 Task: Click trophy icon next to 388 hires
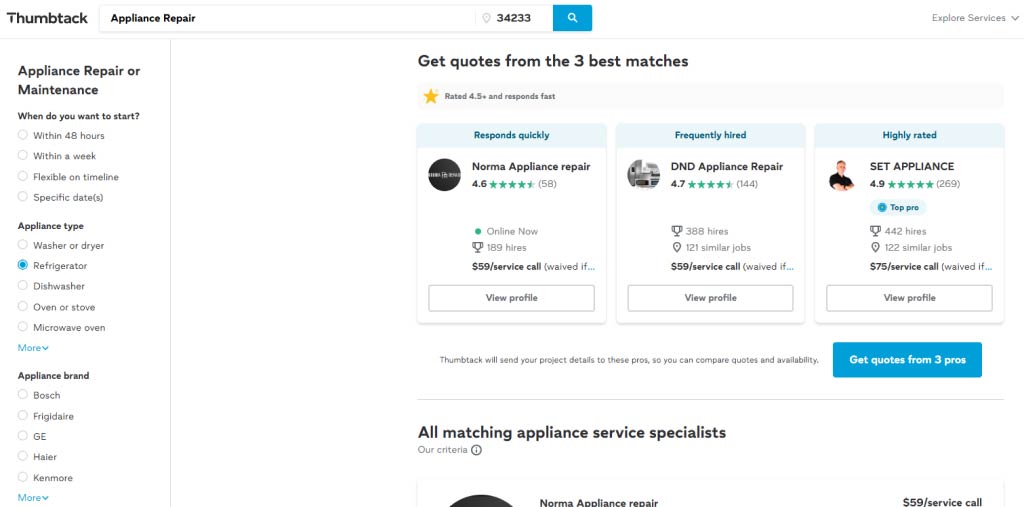677,231
